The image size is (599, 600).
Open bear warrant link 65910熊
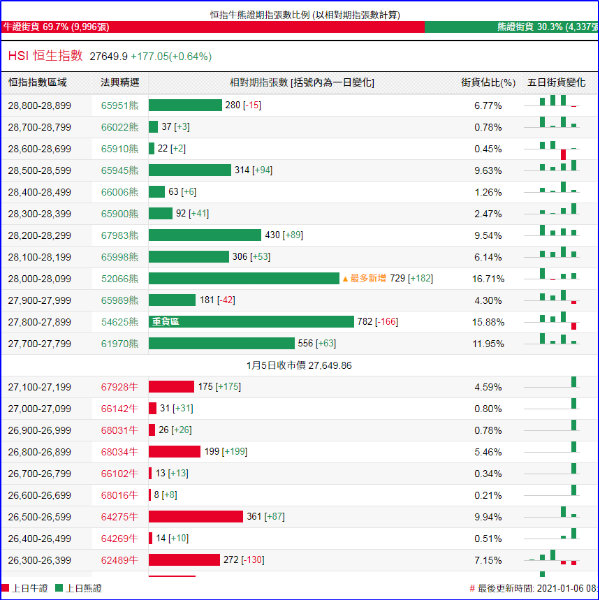(x=119, y=149)
